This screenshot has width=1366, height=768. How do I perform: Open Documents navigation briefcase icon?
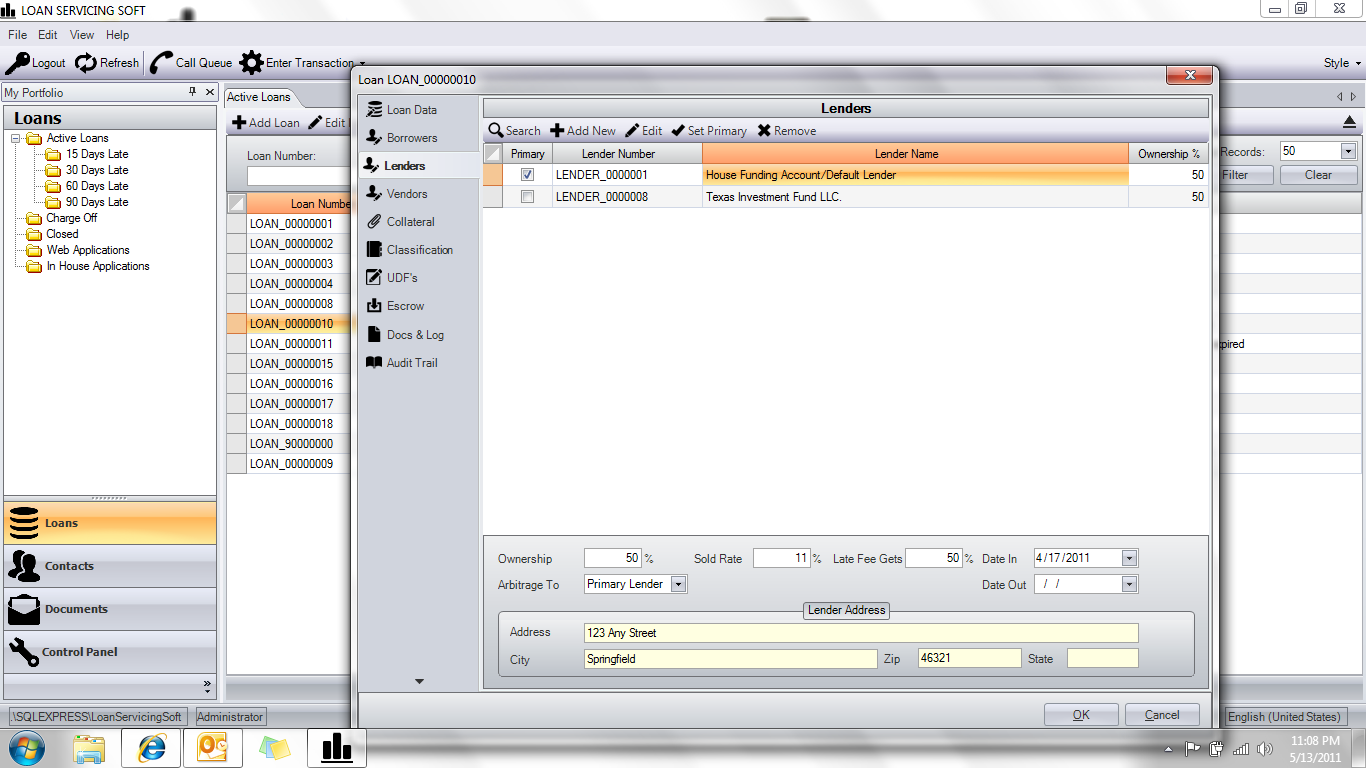(23, 609)
